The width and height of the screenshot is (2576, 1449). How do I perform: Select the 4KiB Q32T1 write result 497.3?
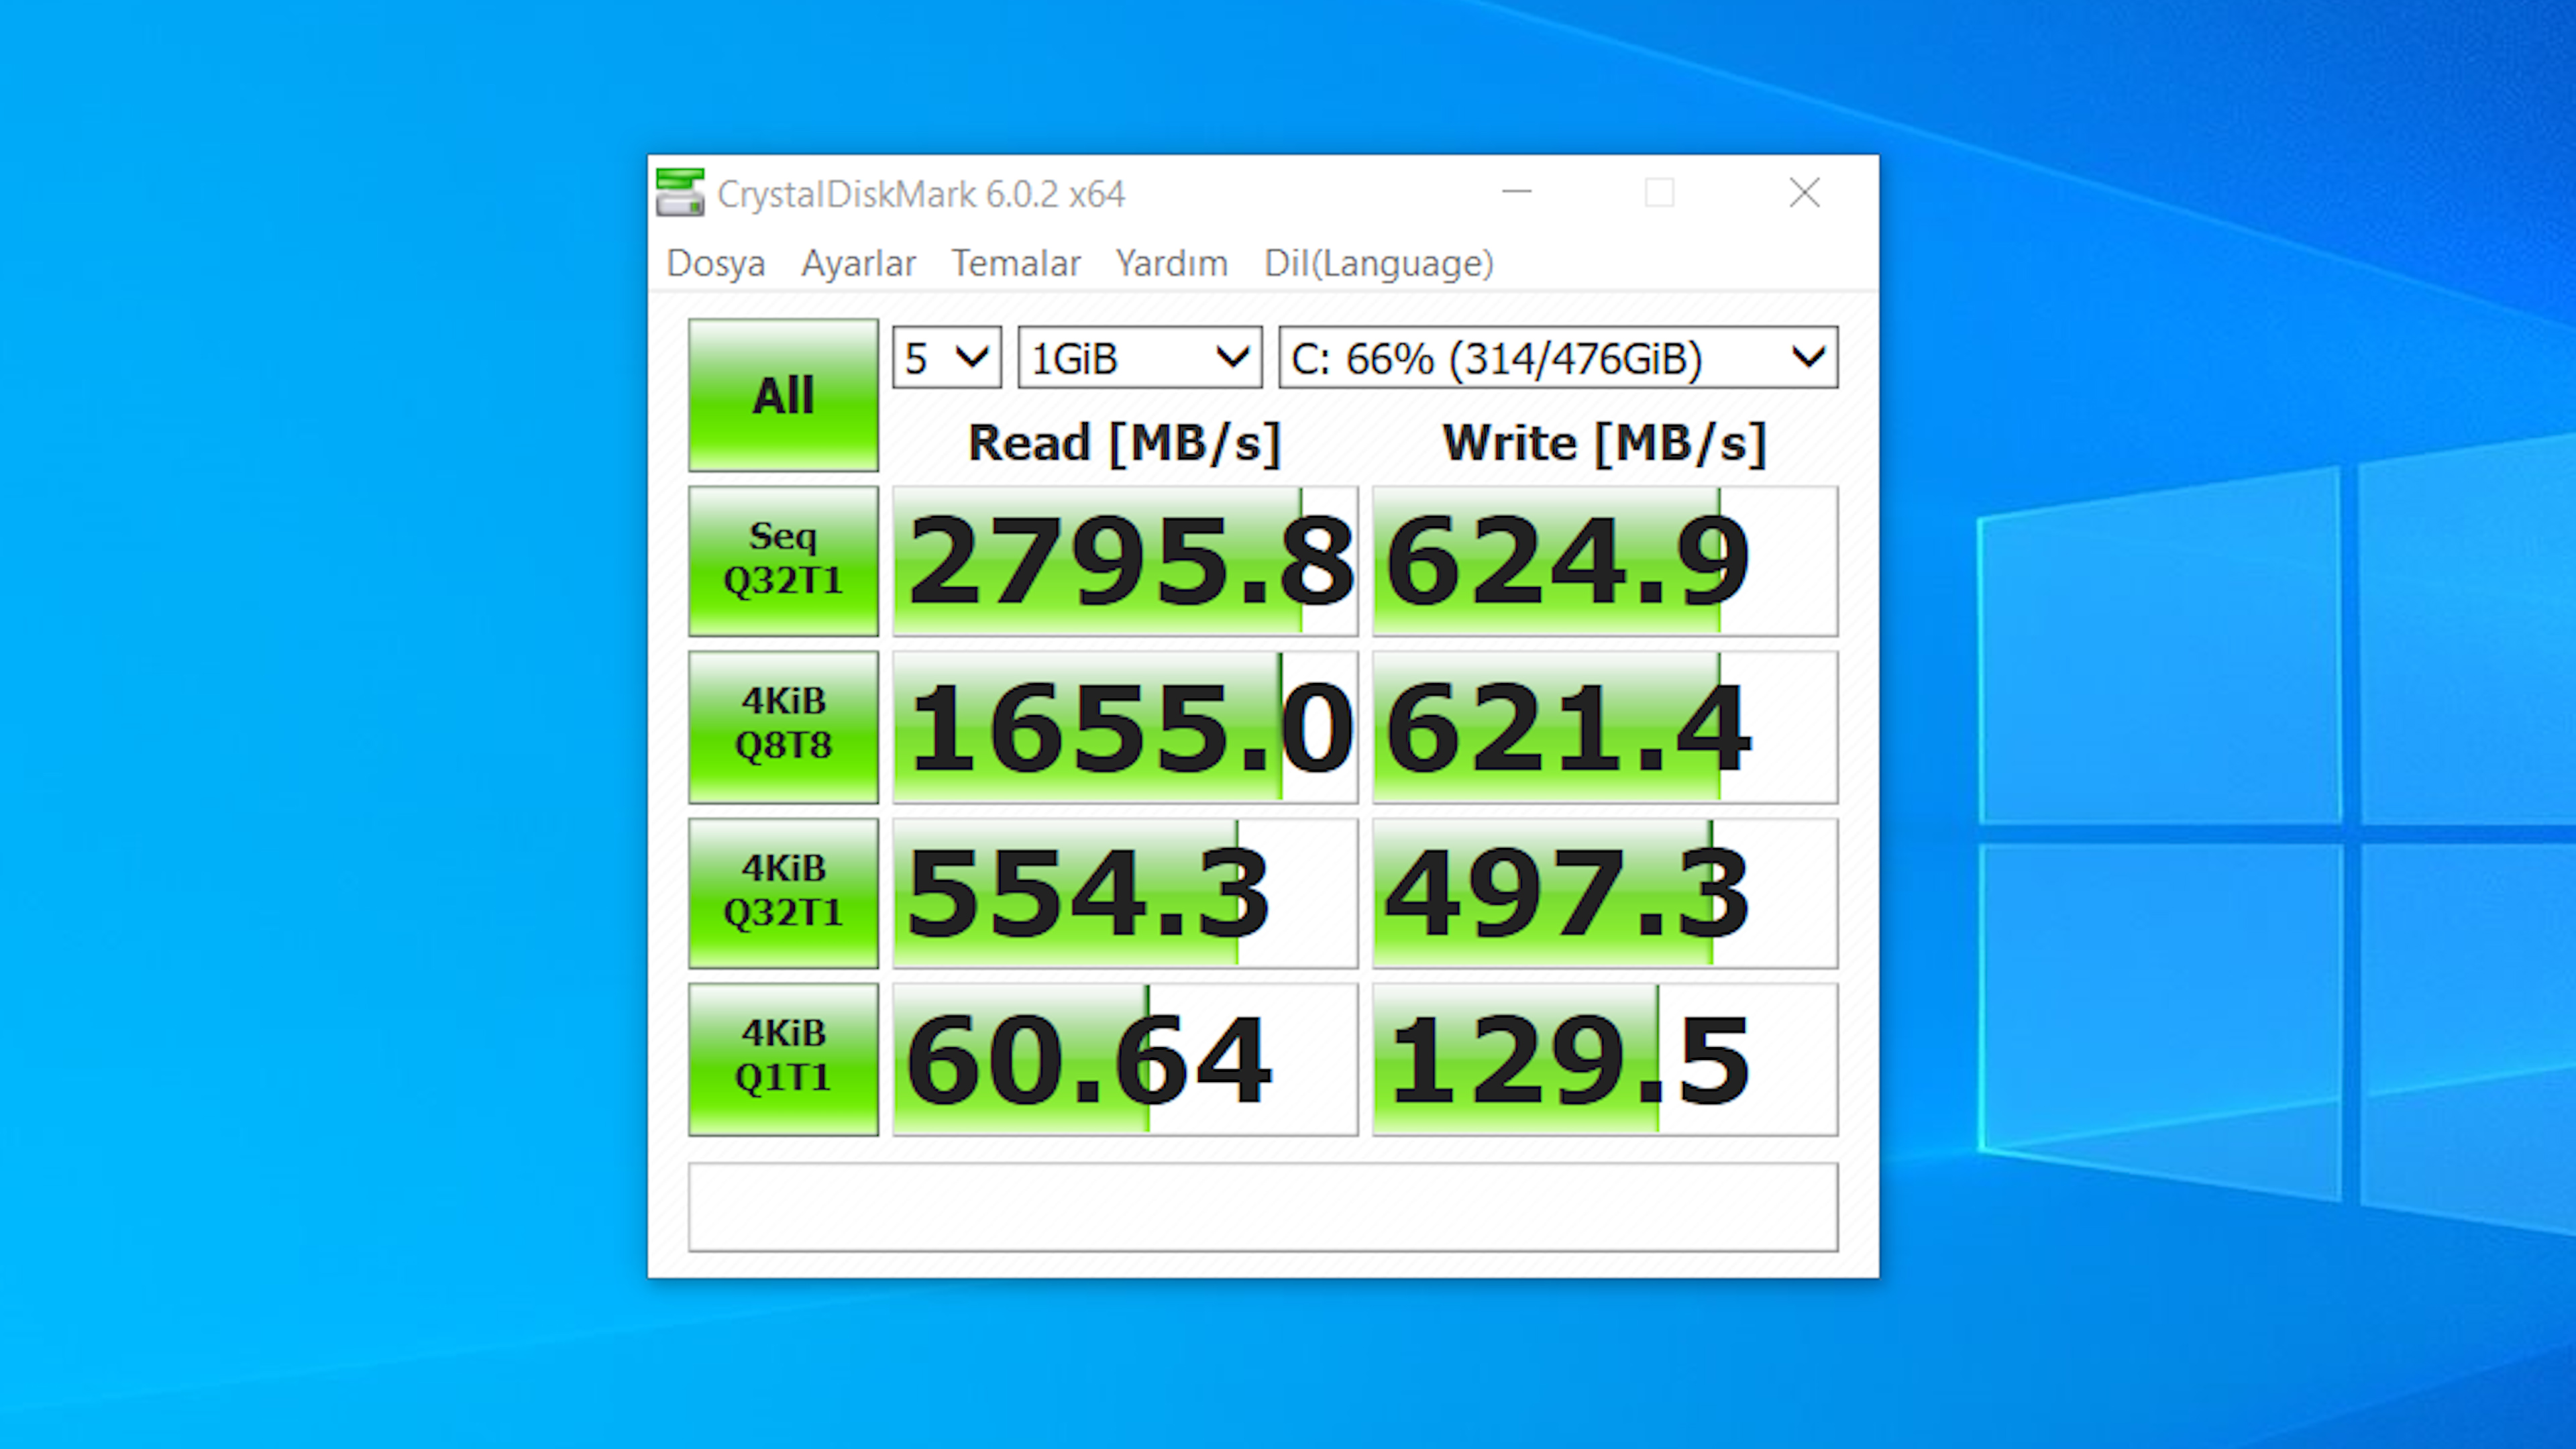1605,893
